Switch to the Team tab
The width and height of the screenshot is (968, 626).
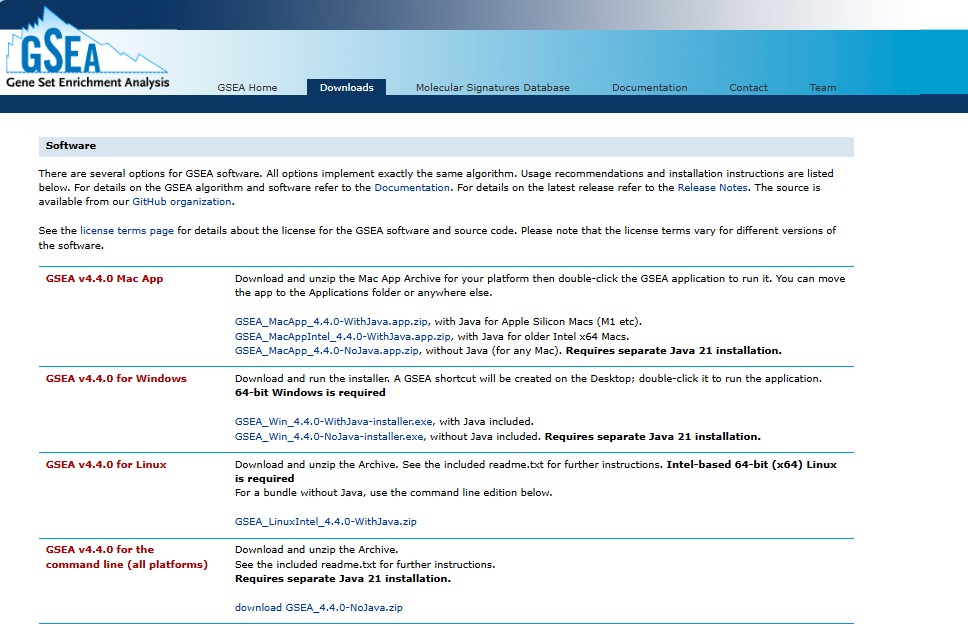click(x=822, y=88)
